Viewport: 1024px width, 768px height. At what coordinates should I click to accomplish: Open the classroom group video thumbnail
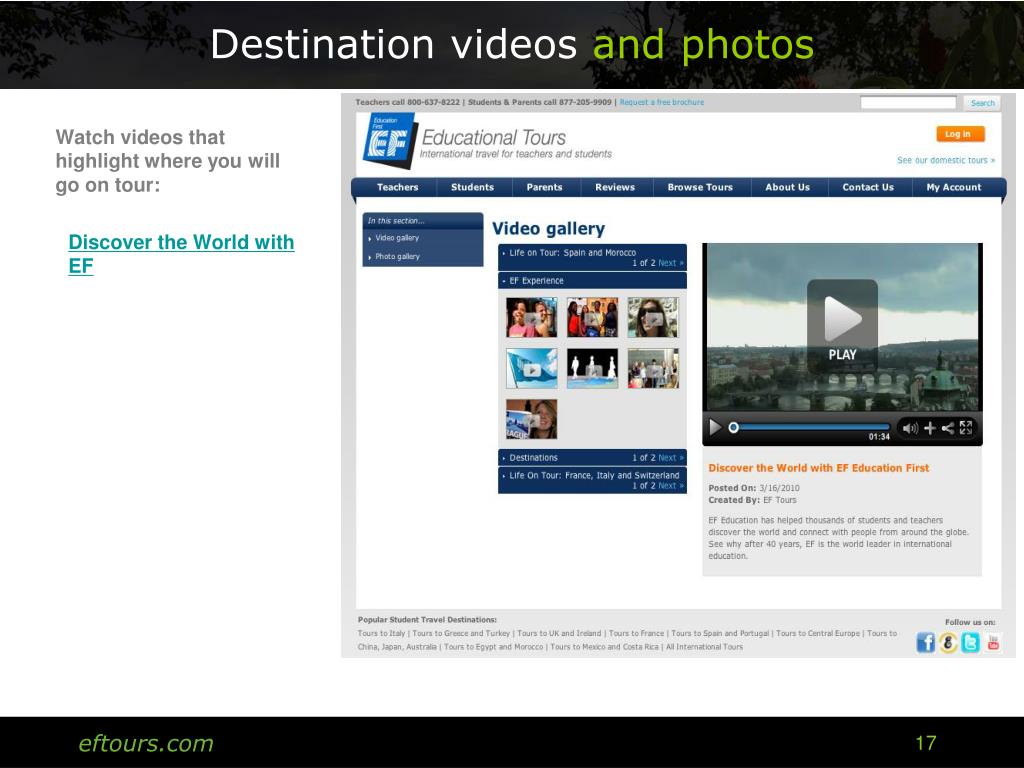coord(653,368)
